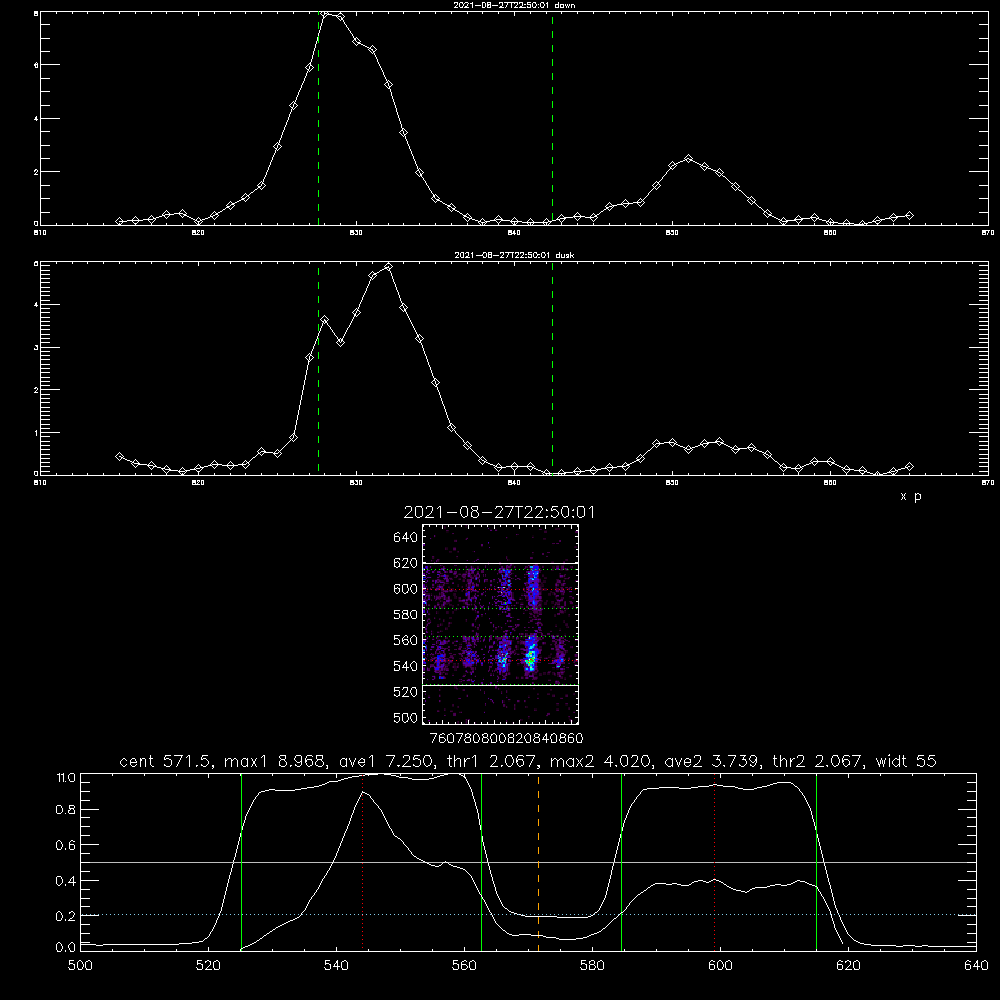Click the "0.6" tick label on the bottom plot y-axis
The height and width of the screenshot is (1000, 1000).
(66, 845)
